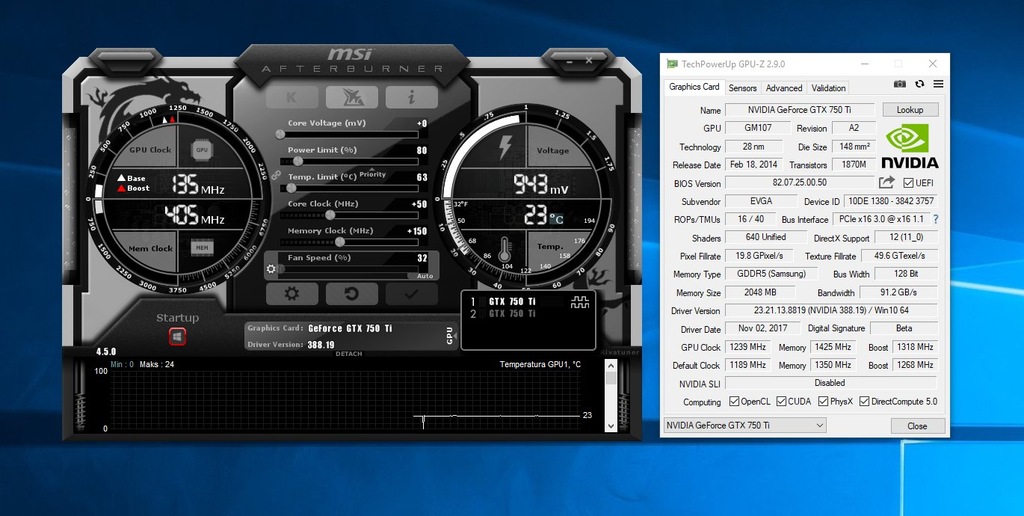Toggle the OpenCL checkbox
Image resolution: width=1024 pixels, height=516 pixels.
[x=734, y=401]
